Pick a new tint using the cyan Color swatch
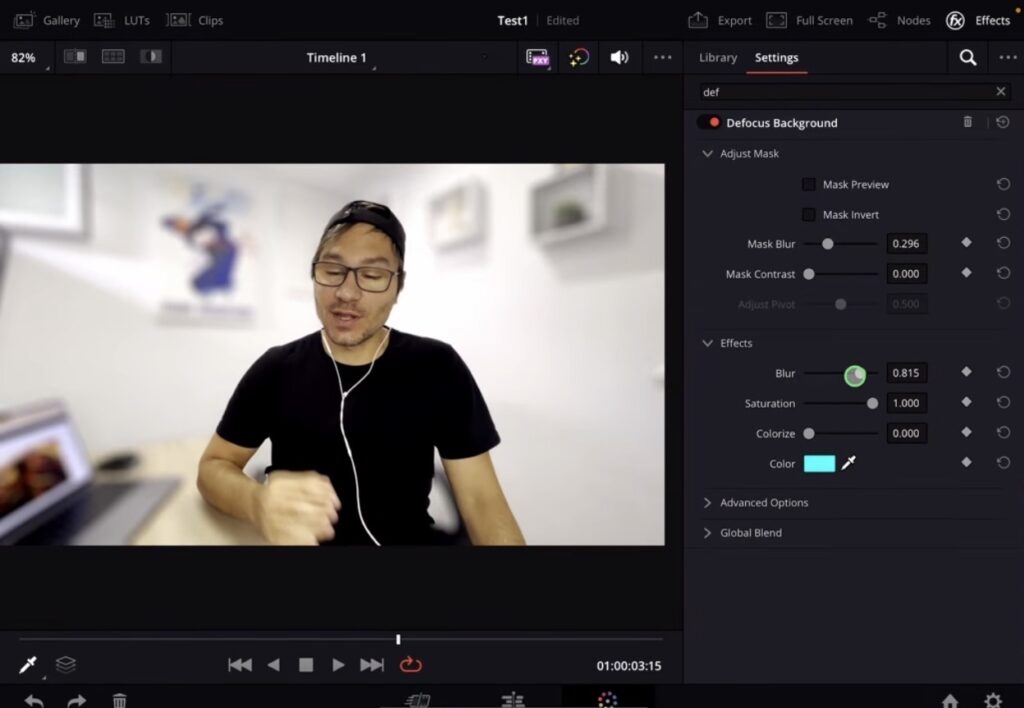The width and height of the screenshot is (1024, 708). [820, 463]
